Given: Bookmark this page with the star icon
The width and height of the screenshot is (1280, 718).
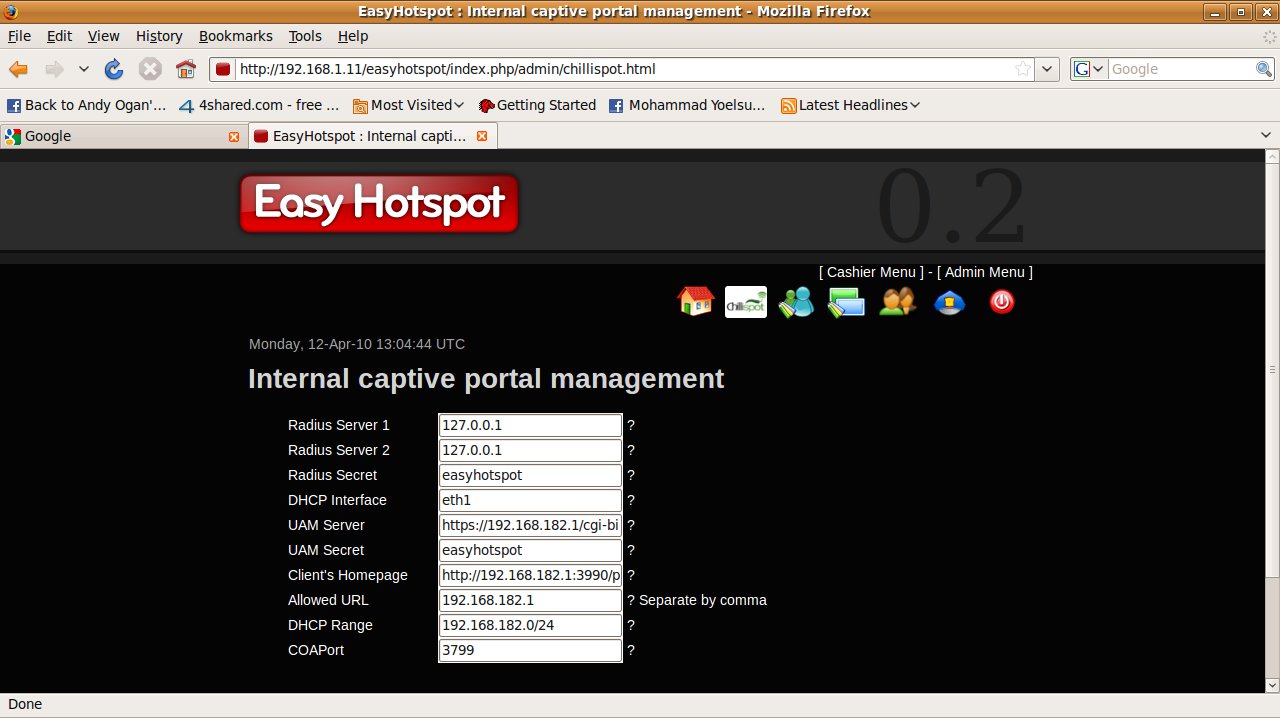Looking at the screenshot, I should (1023, 69).
